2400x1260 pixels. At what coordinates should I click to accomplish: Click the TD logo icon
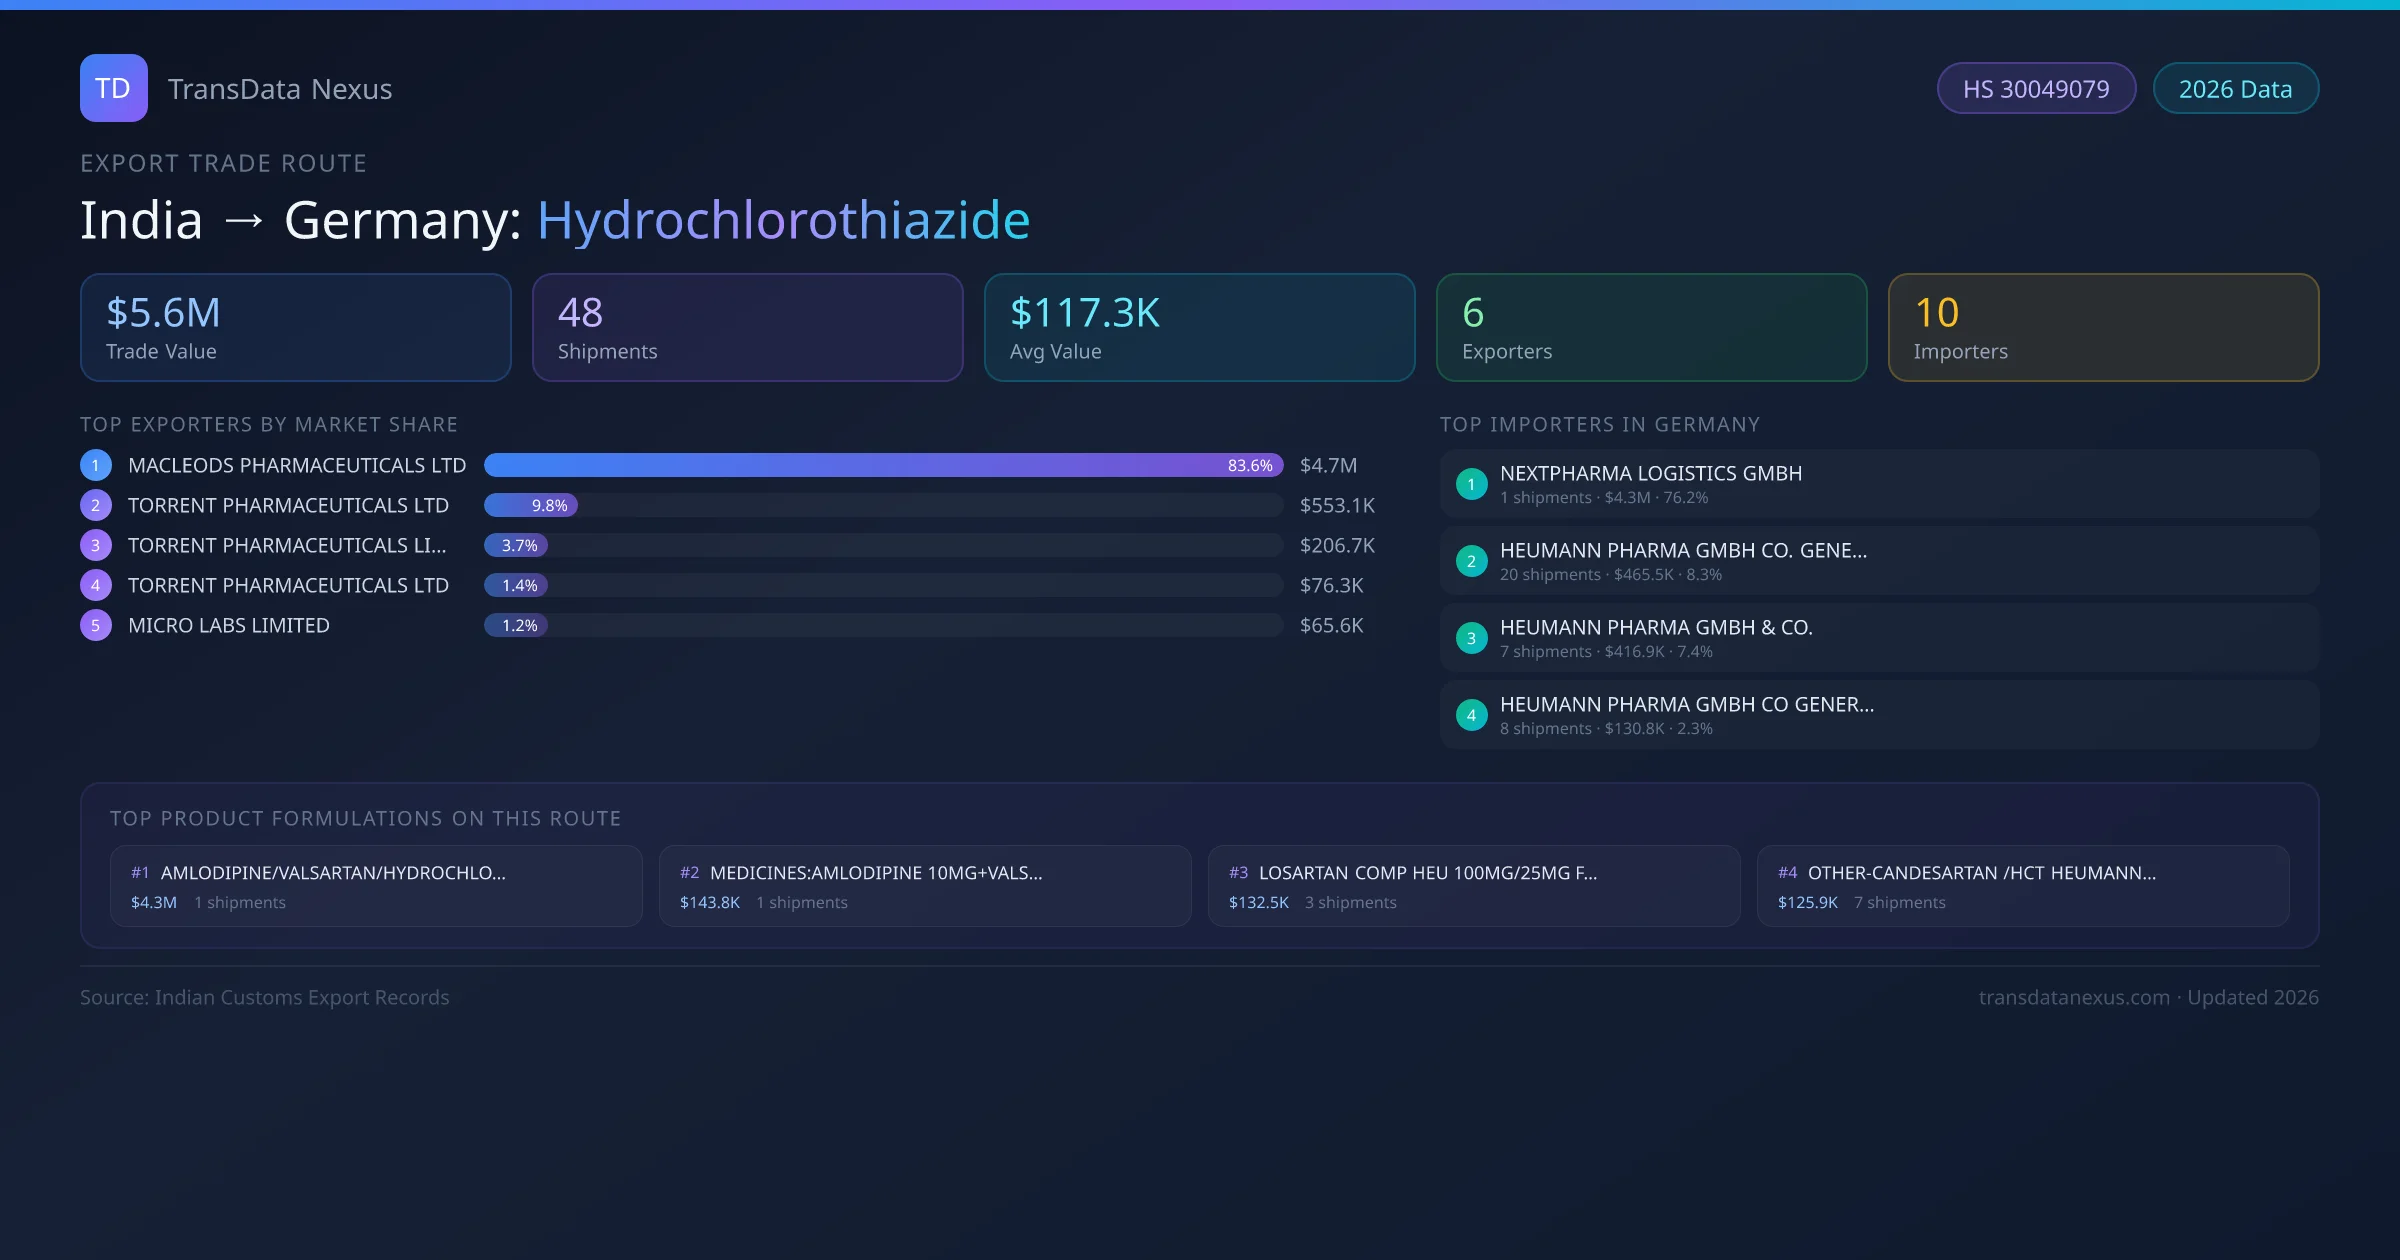113,88
